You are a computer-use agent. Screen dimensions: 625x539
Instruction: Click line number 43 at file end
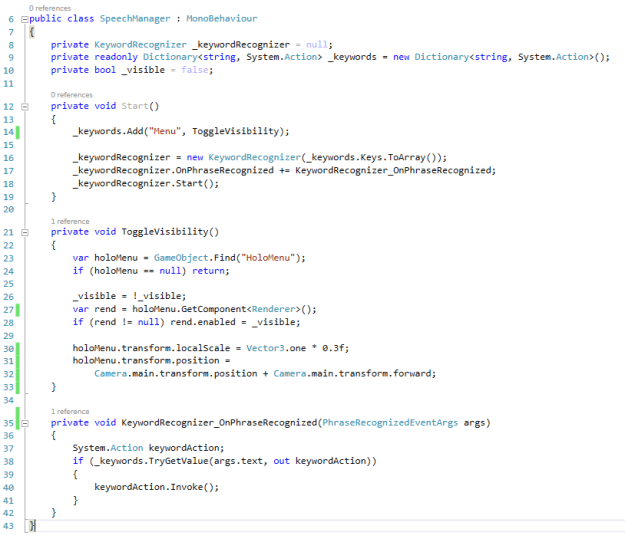[x=11, y=525]
